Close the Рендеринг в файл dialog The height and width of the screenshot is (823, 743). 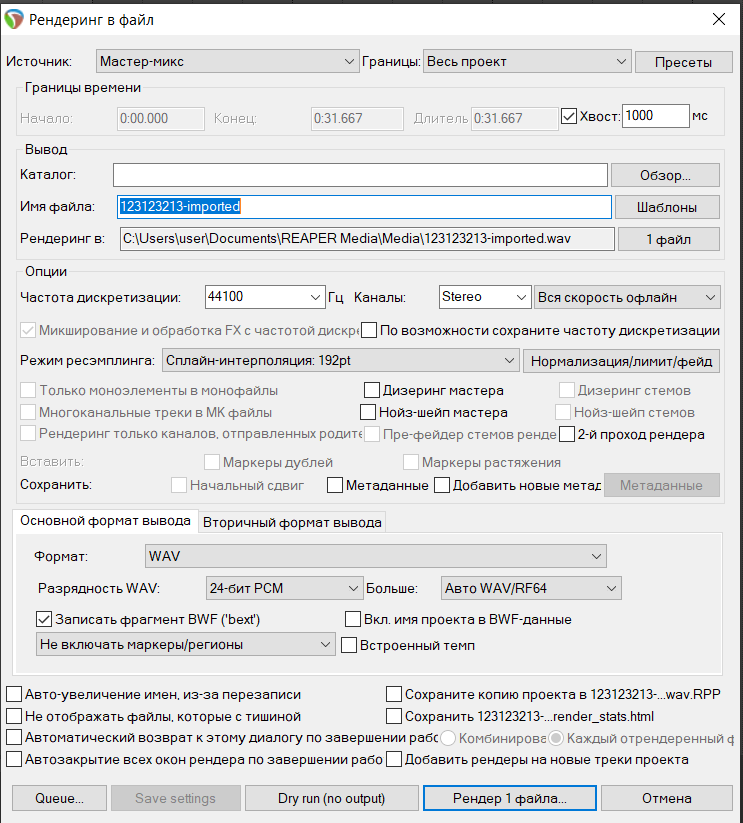pyautogui.click(x=718, y=19)
